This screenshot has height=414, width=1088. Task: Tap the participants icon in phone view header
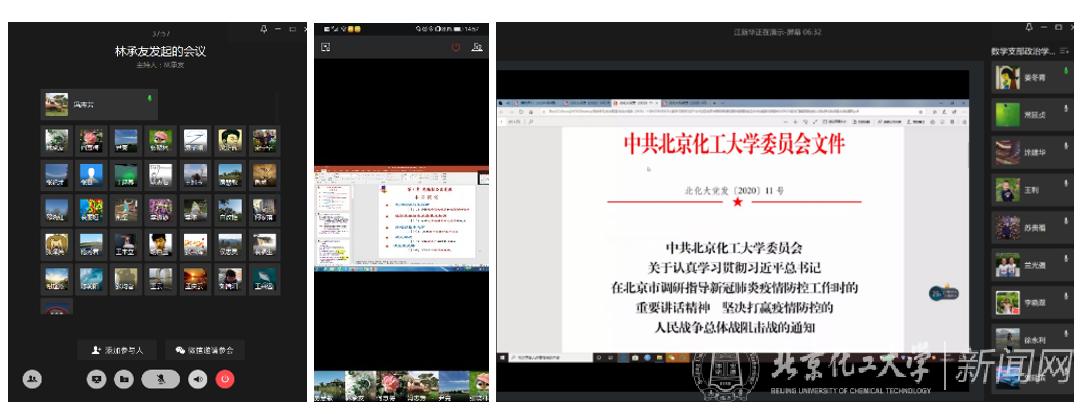[x=478, y=47]
